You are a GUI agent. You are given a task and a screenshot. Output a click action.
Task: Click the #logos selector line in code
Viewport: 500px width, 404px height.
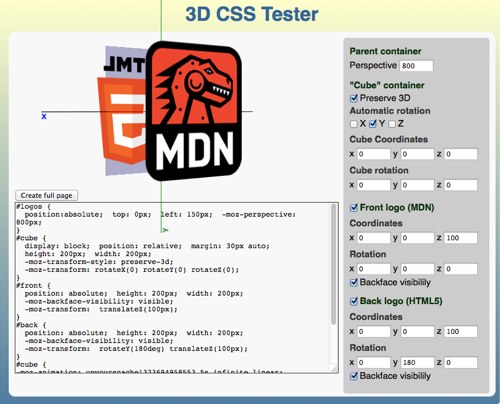point(33,207)
